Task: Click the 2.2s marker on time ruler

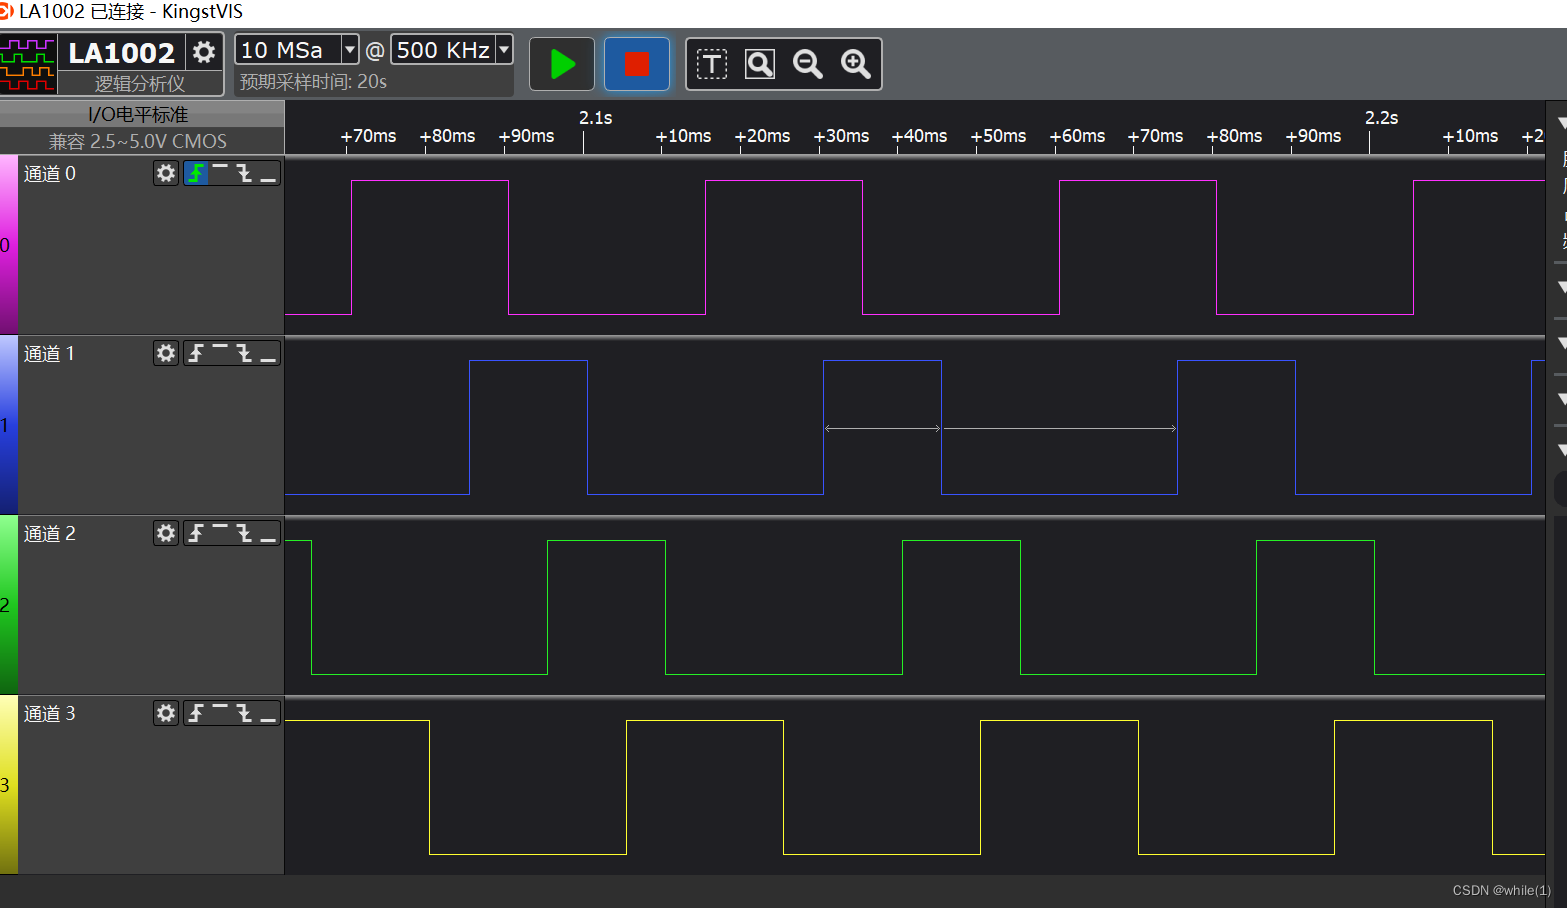Action: (1381, 118)
